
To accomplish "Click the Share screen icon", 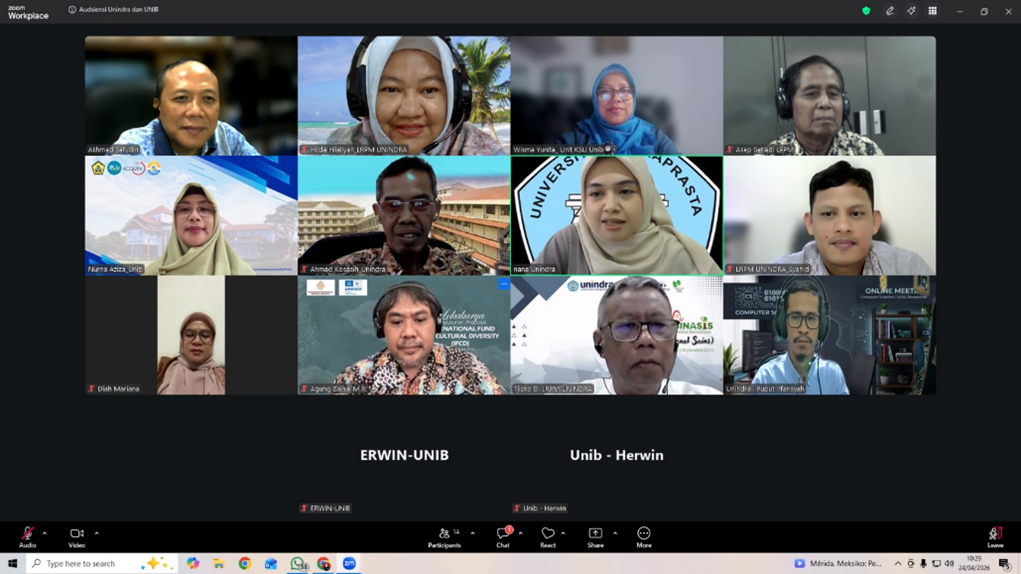I will [x=595, y=535].
